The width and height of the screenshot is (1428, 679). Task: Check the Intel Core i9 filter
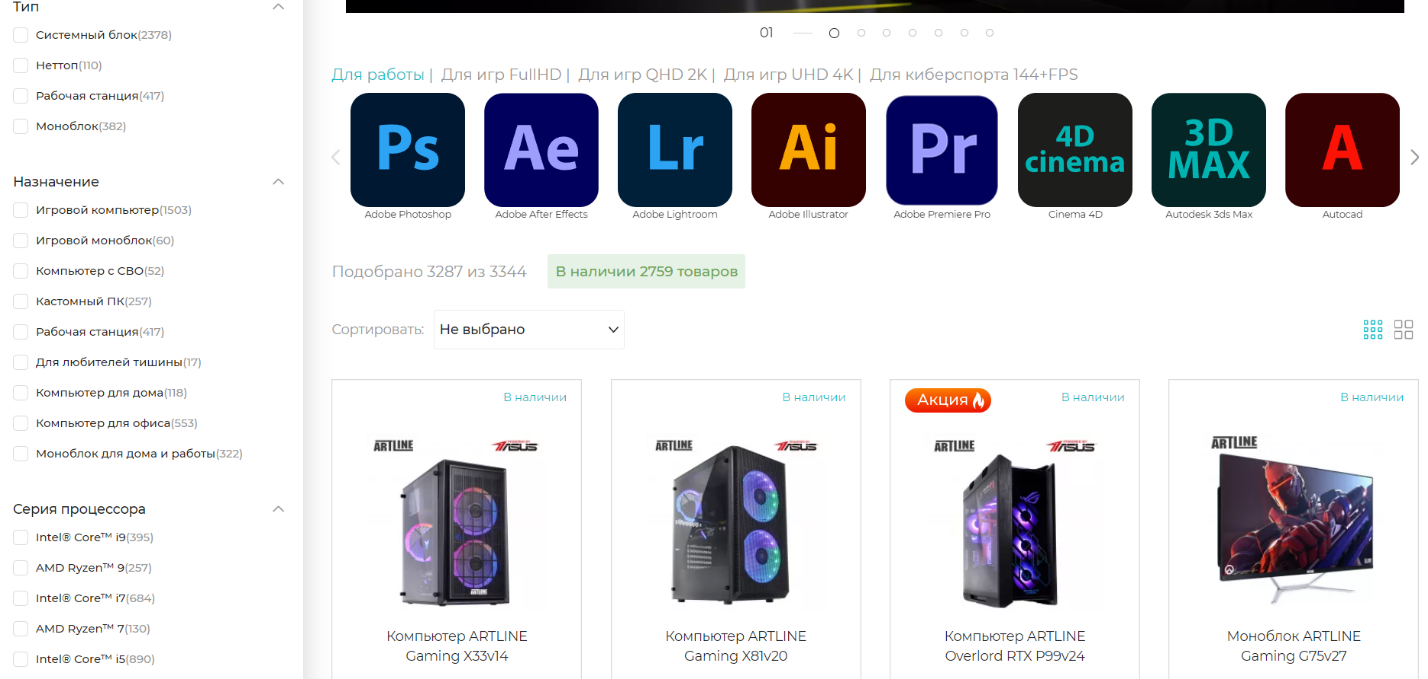click(20, 537)
